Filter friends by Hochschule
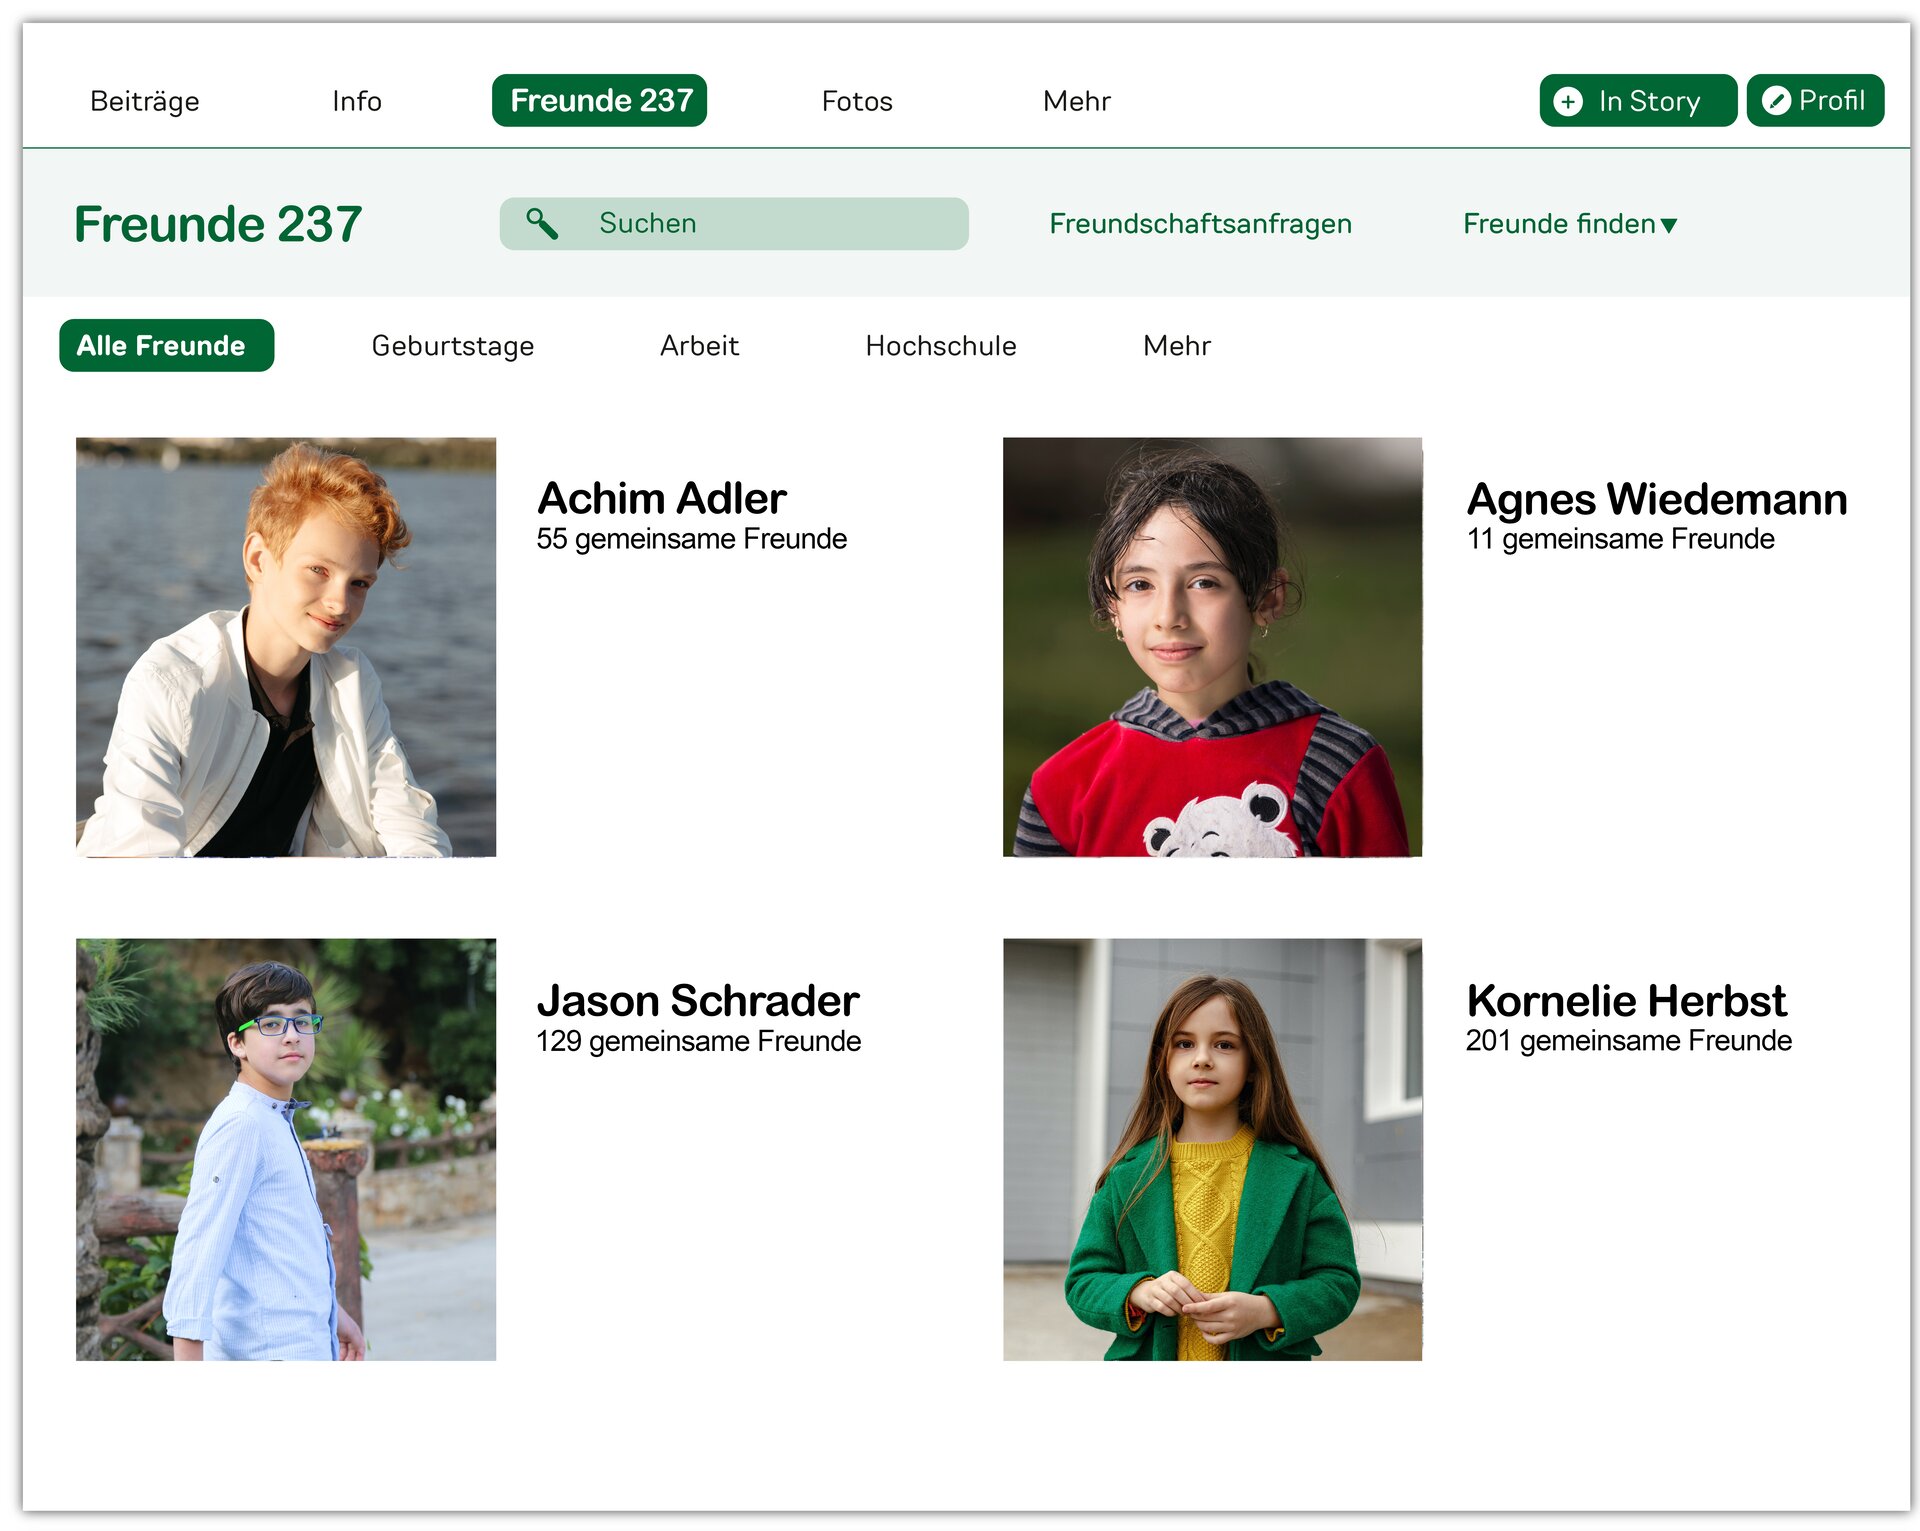Image resolution: width=1920 pixels, height=1531 pixels. [x=940, y=346]
